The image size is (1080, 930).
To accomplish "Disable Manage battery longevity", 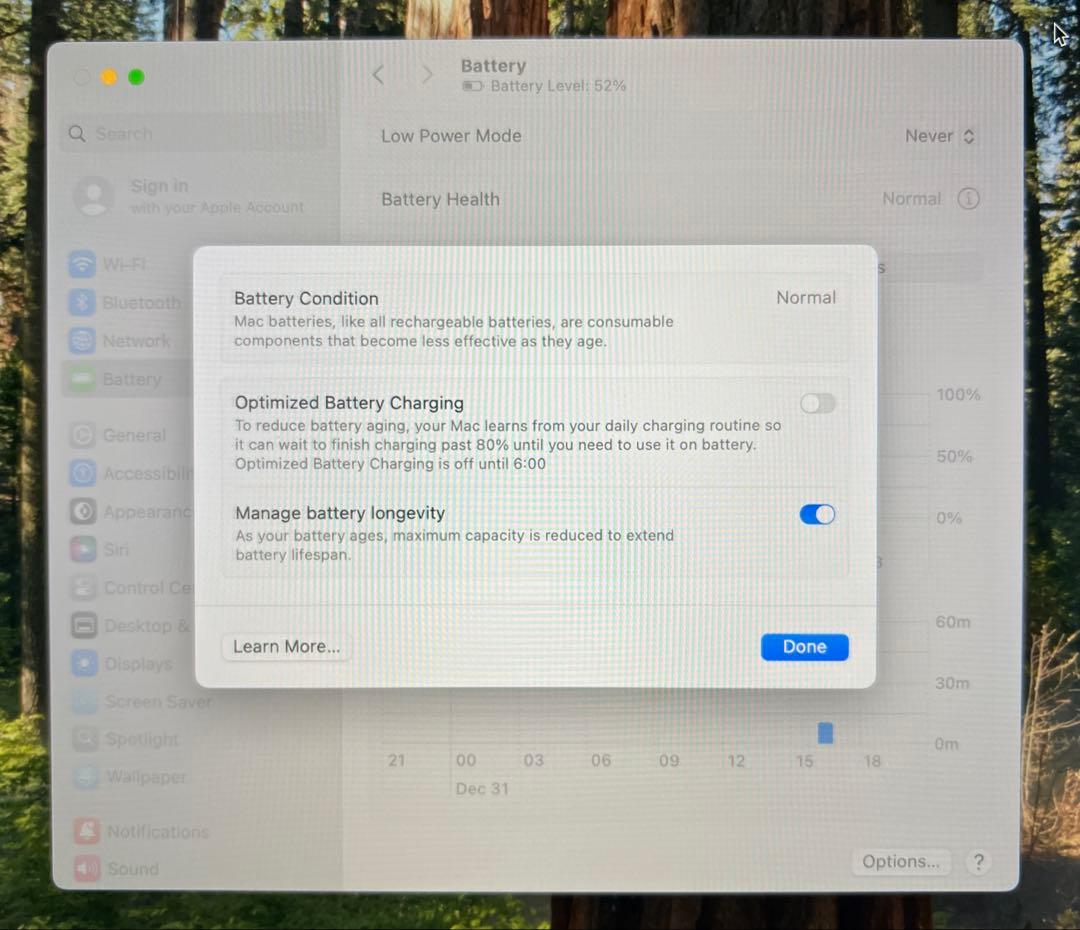I will (x=817, y=514).
